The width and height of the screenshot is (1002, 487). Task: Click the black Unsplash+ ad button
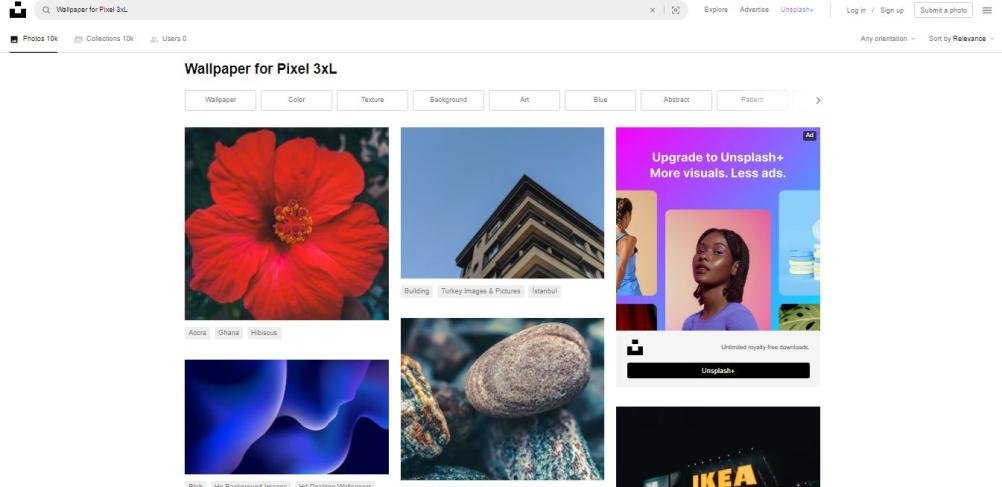click(718, 371)
